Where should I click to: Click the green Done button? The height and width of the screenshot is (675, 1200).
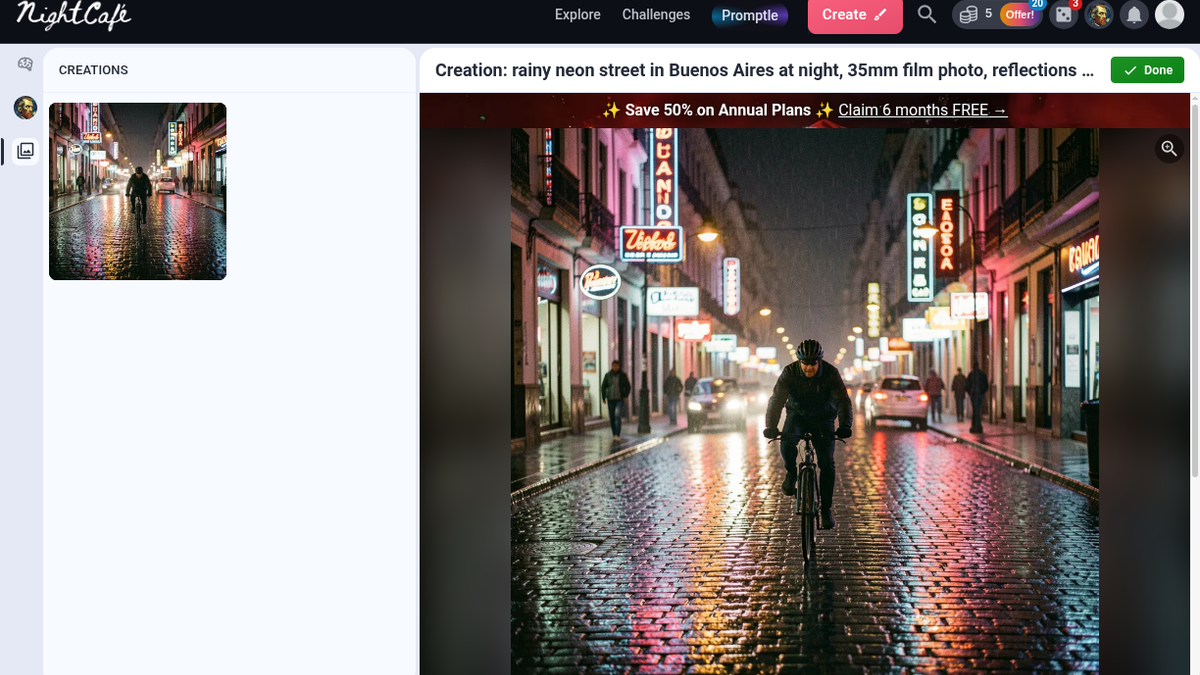tap(1148, 70)
